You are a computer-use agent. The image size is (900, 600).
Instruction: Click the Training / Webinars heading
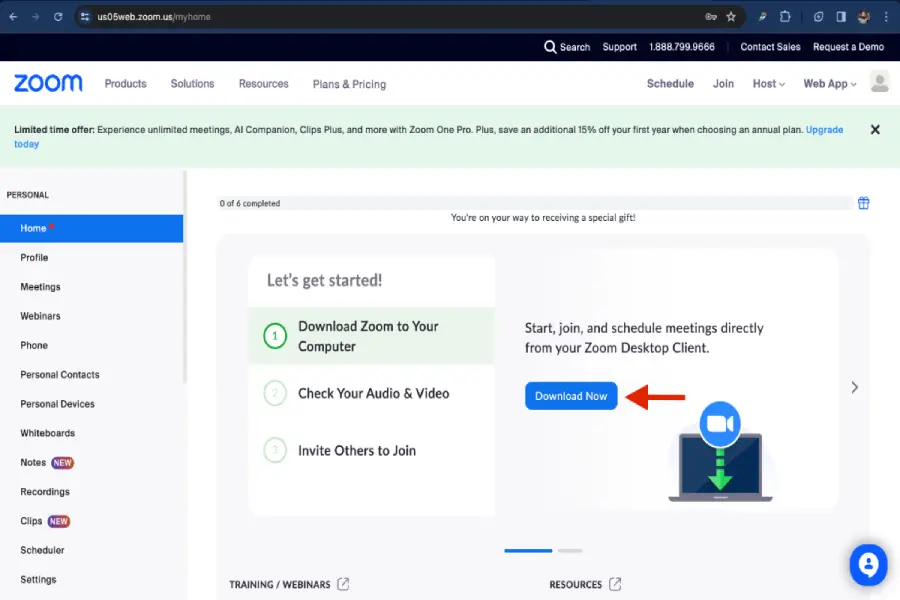click(280, 584)
